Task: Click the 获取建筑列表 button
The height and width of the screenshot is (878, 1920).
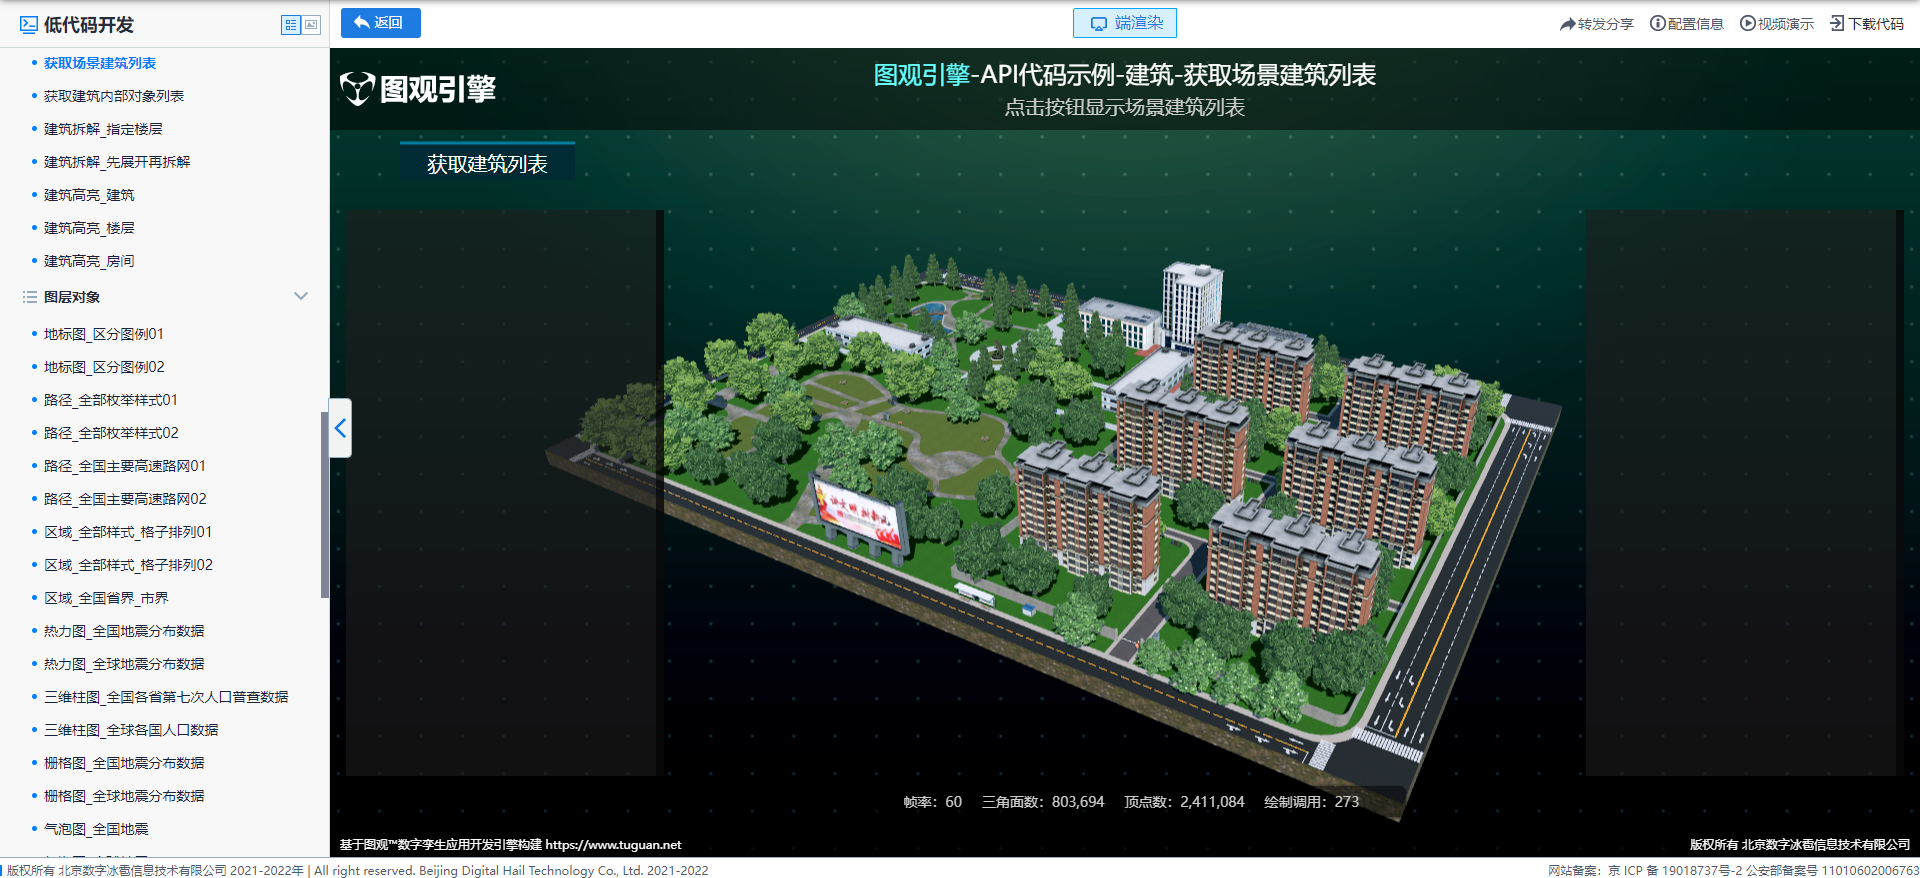Action: click(487, 163)
